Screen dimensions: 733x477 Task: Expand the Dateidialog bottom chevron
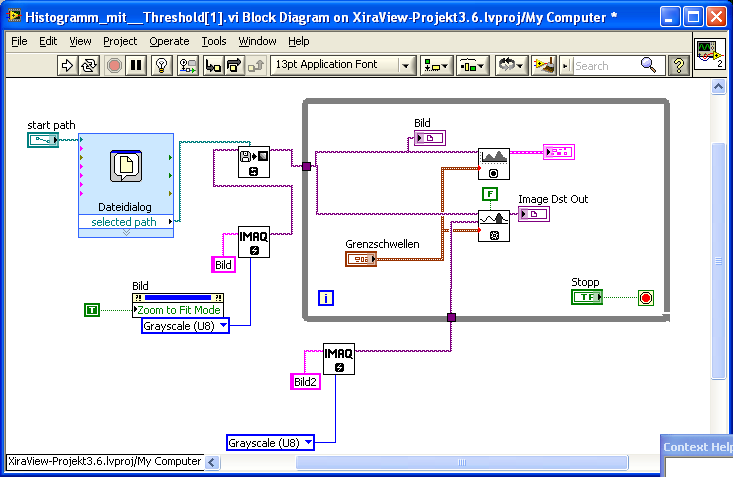pyautogui.click(x=126, y=233)
